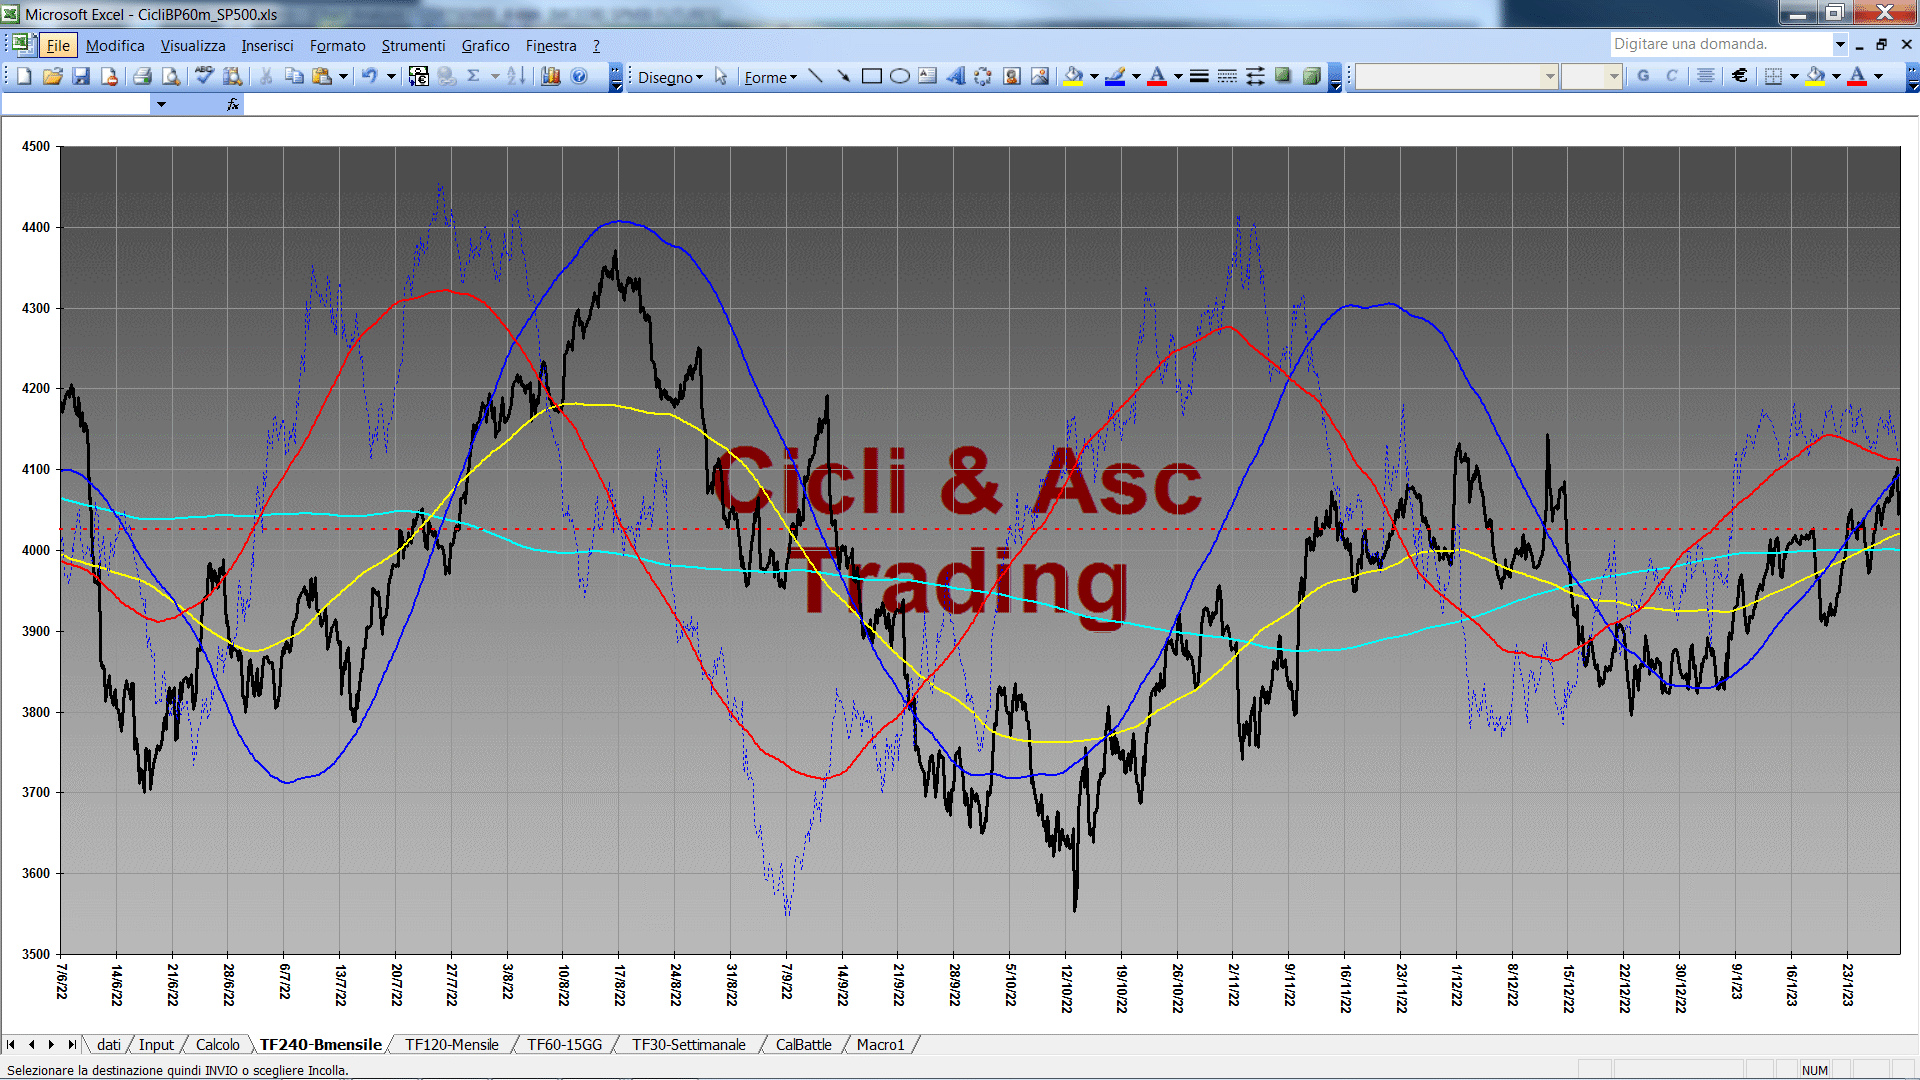The image size is (1920, 1080).
Task: Open the Forme shapes dropdown
Action: (x=770, y=77)
